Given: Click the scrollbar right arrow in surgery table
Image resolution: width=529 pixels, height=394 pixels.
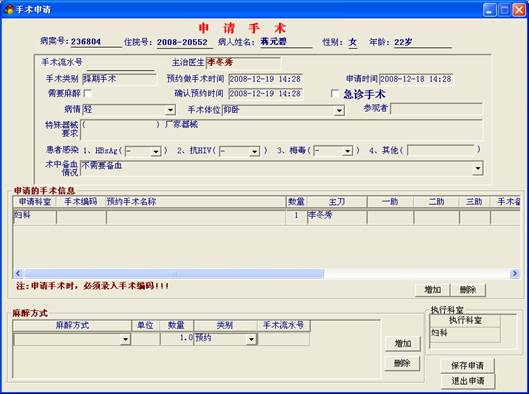Looking at the screenshot, I should 515,273.
